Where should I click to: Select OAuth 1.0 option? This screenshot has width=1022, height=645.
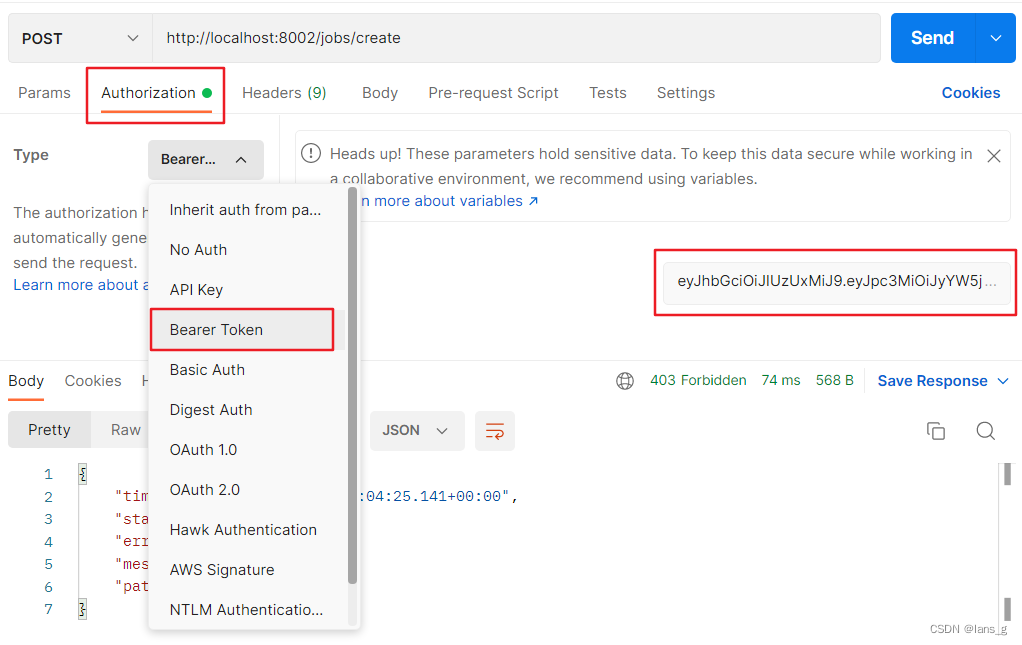coord(248,450)
